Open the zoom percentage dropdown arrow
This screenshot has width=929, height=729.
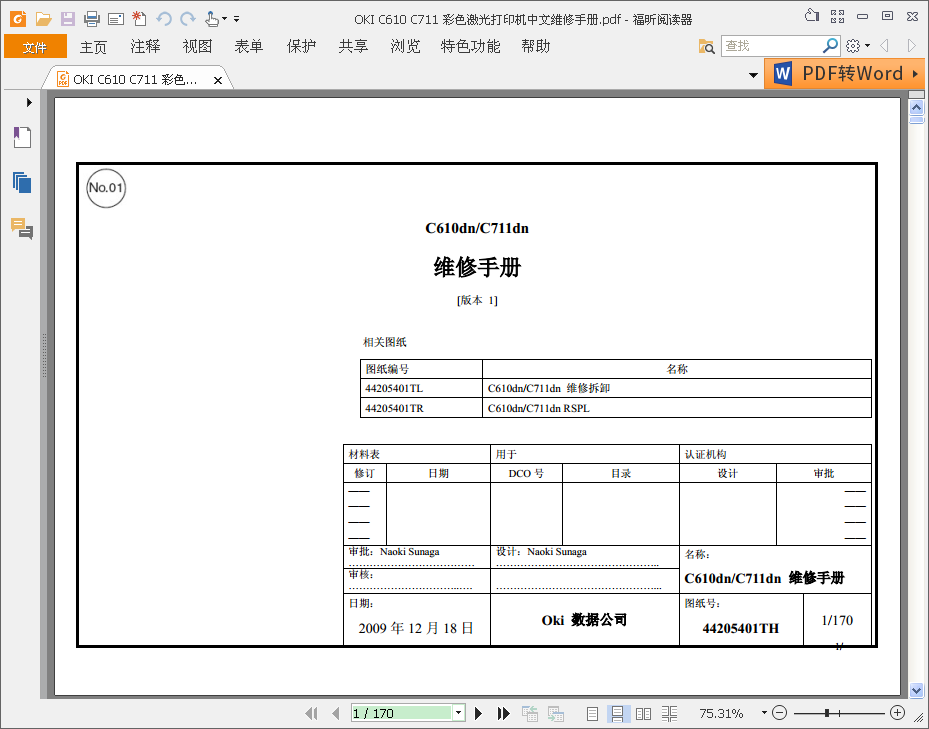pyautogui.click(x=764, y=712)
